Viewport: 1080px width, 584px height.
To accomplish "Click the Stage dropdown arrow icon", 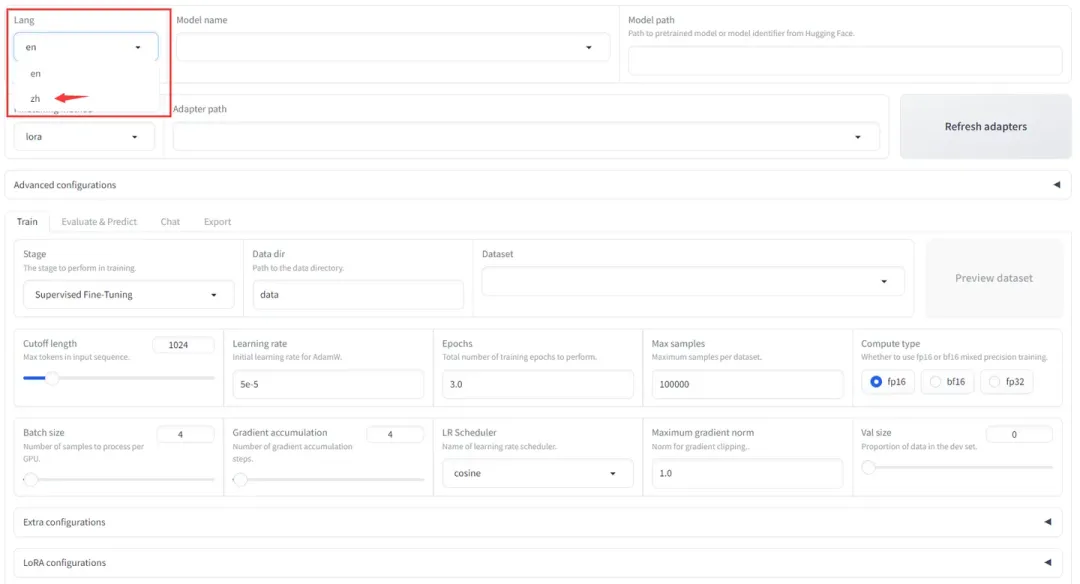I will click(214, 295).
